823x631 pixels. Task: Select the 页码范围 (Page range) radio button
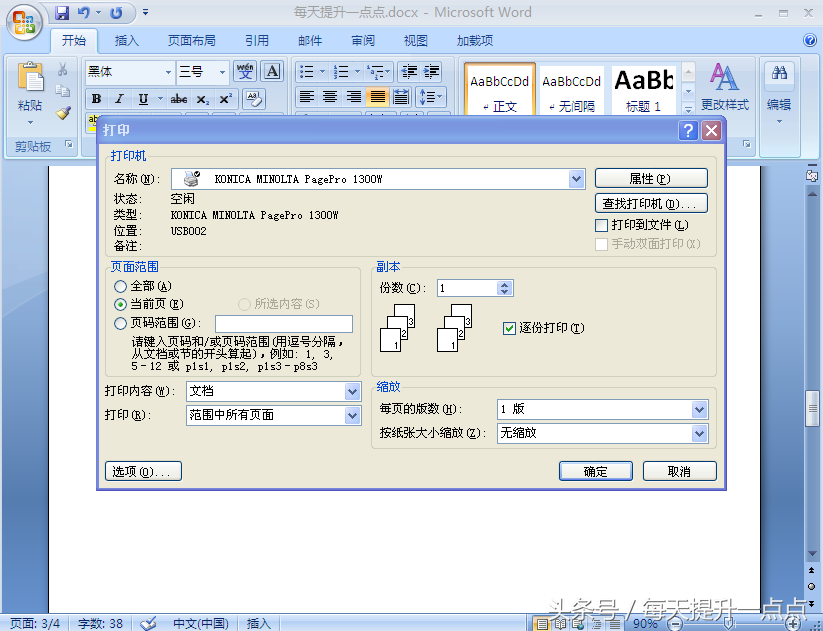coord(120,323)
